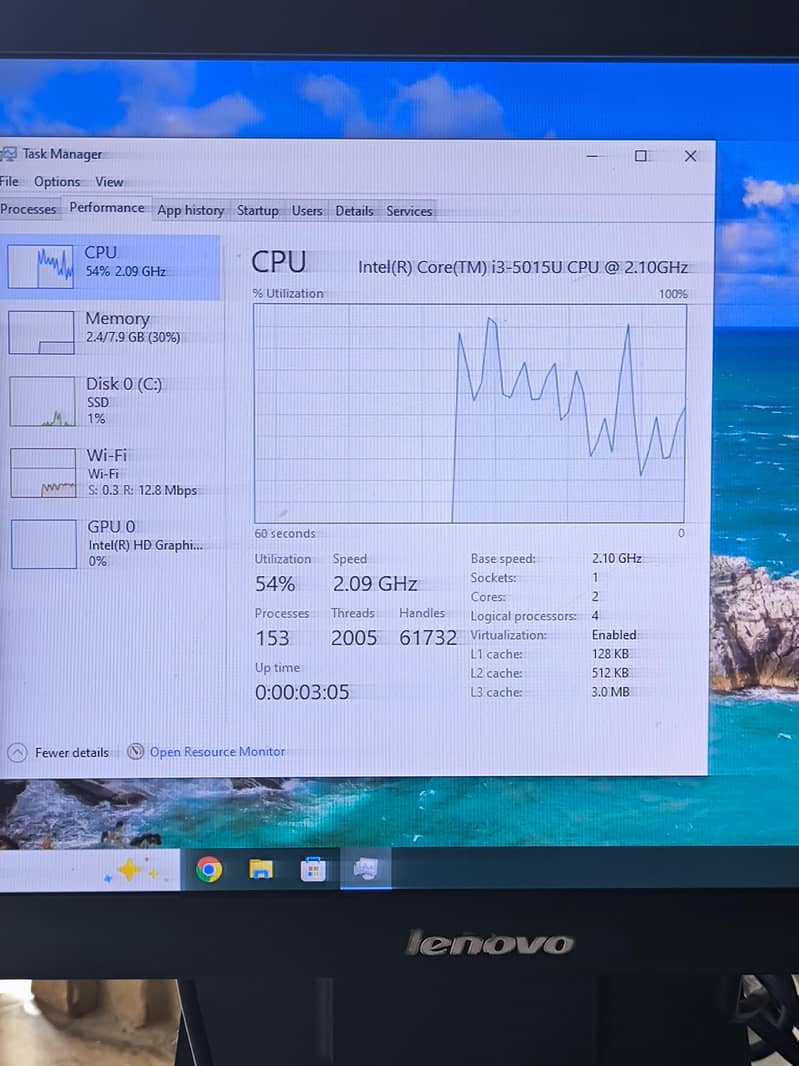Go to the Startup tab
The image size is (799, 1066).
(x=257, y=211)
